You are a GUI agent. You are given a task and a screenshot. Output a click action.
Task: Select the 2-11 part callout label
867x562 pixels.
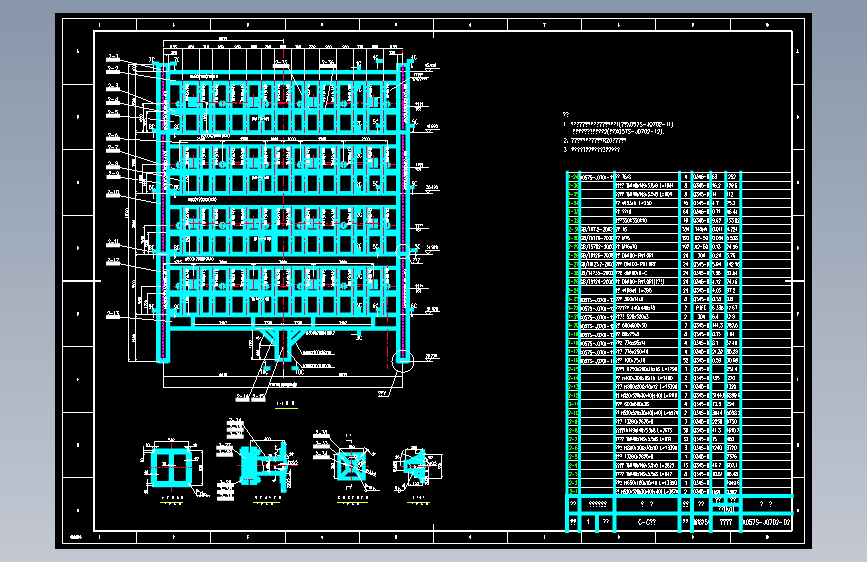(113, 243)
